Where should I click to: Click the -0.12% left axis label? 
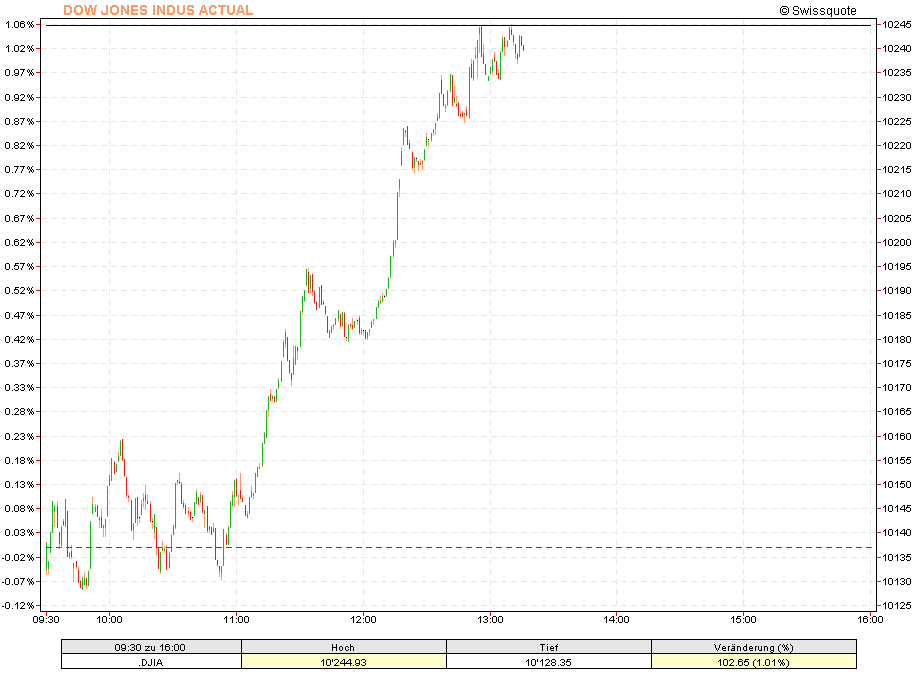click(x=18, y=605)
